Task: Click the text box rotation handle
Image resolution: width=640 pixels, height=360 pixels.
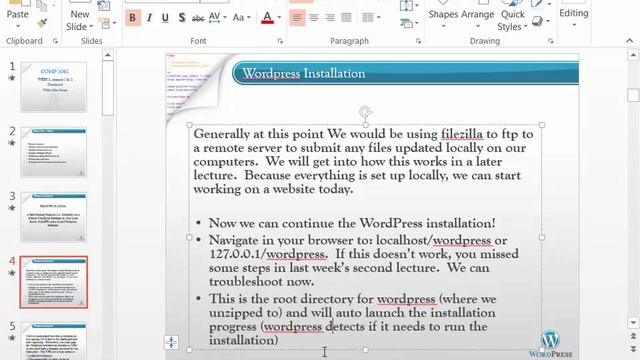Action: click(x=365, y=112)
